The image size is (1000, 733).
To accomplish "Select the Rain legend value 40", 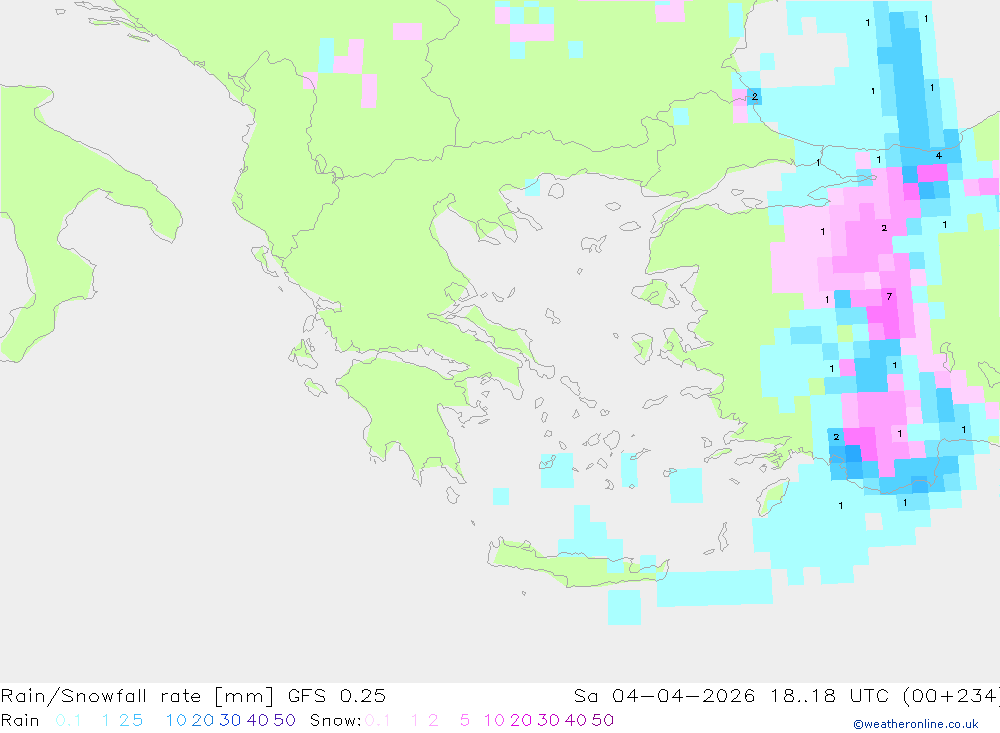I will (258, 720).
